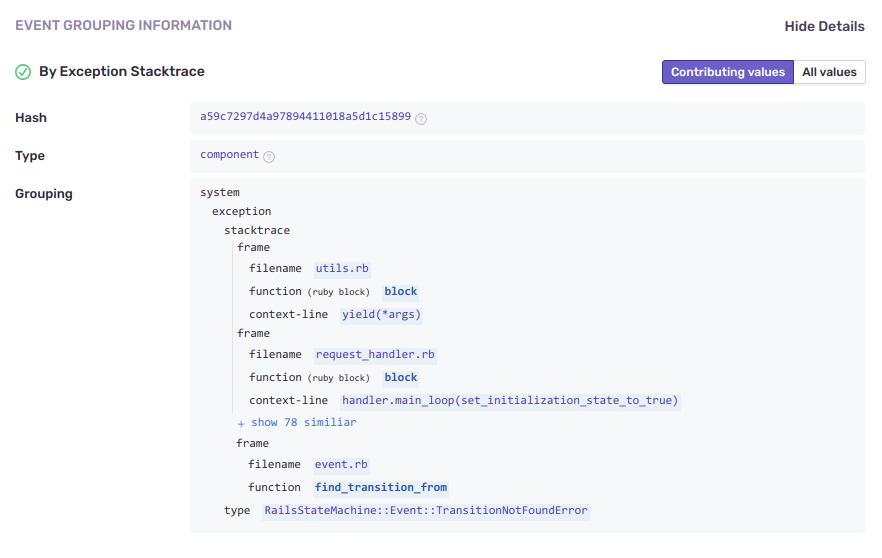882x558 pixels.
Task: Click the TransitionNotFoundError exception type
Action: [x=426, y=510]
